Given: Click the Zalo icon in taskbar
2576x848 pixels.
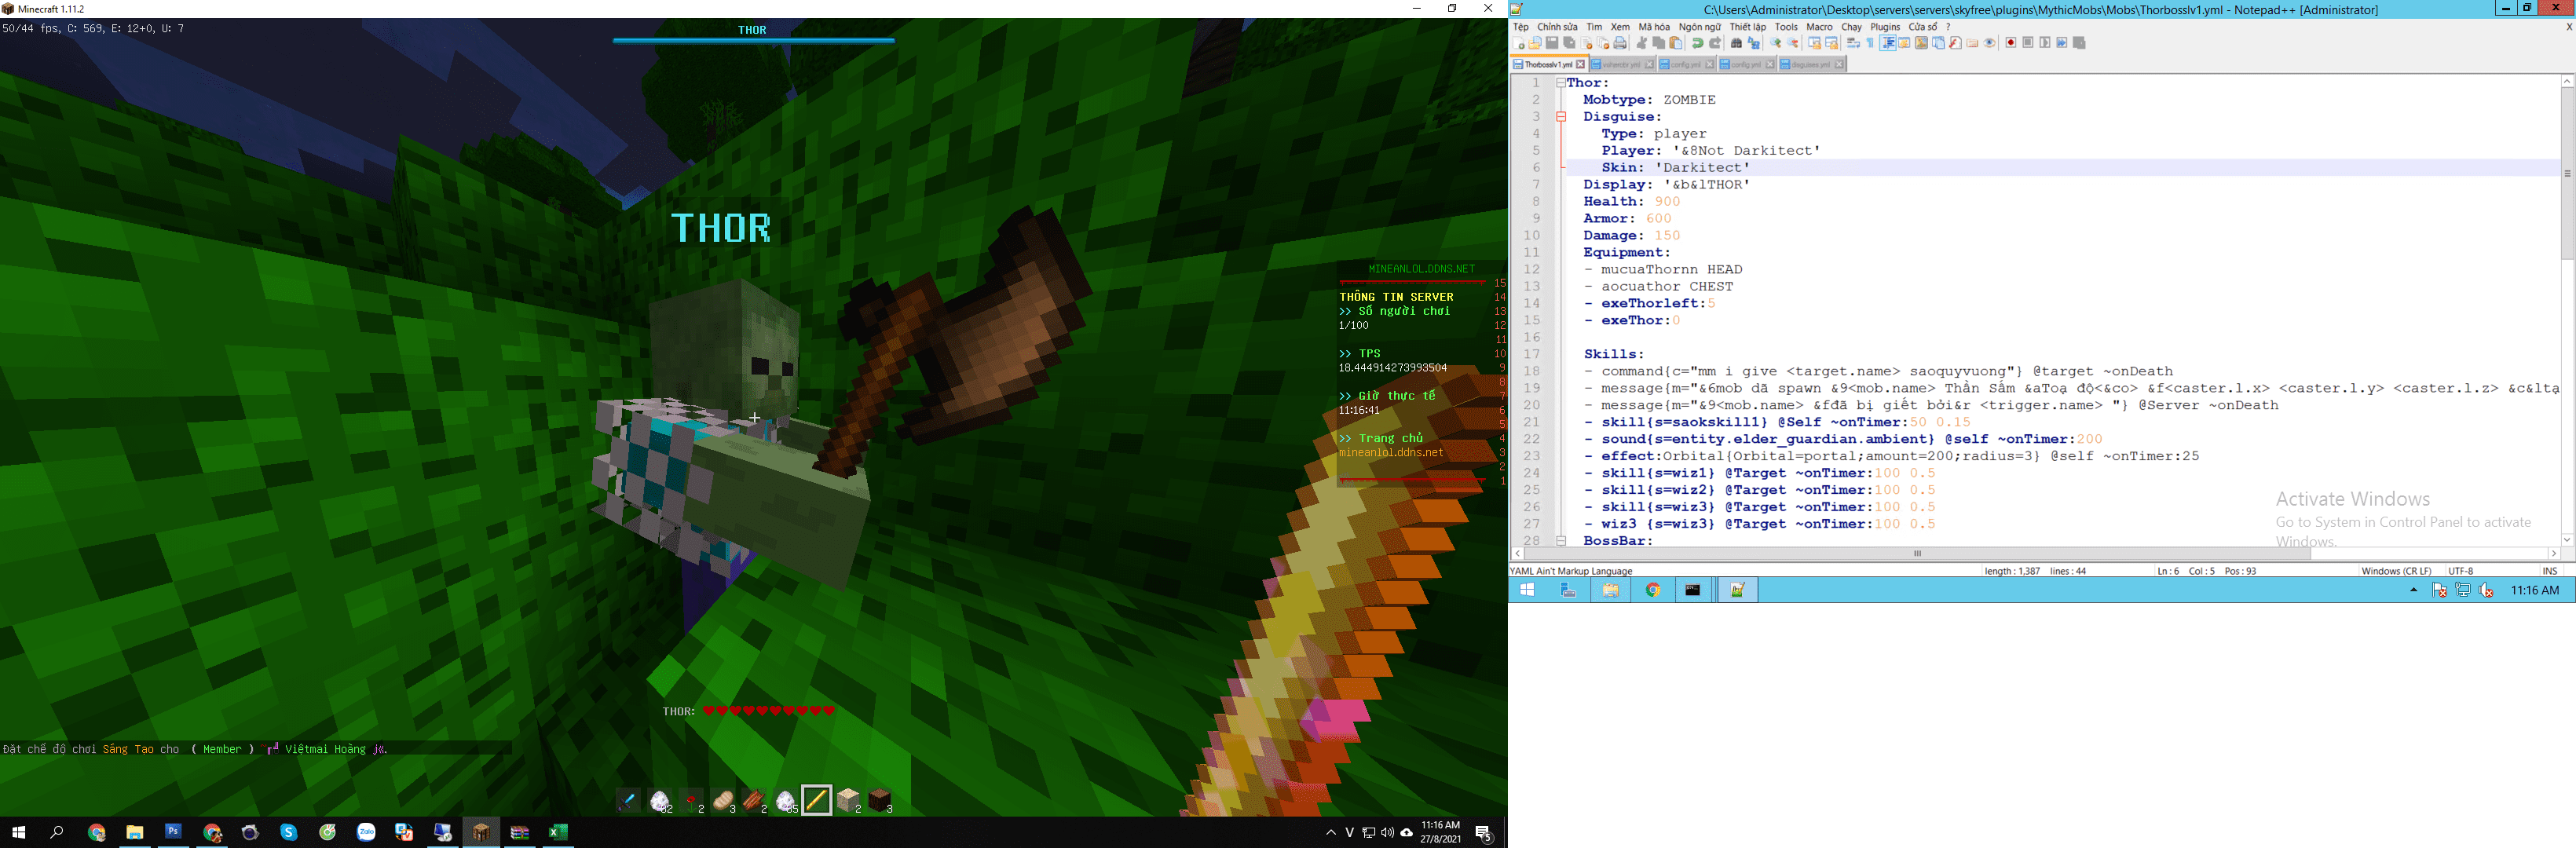Looking at the screenshot, I should pyautogui.click(x=366, y=832).
